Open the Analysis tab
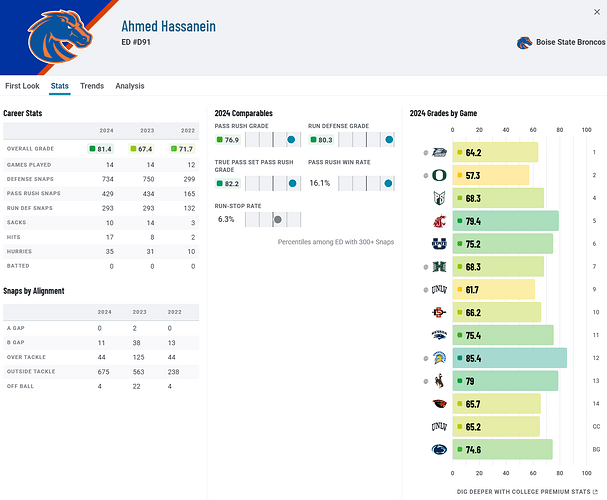 [x=130, y=87]
